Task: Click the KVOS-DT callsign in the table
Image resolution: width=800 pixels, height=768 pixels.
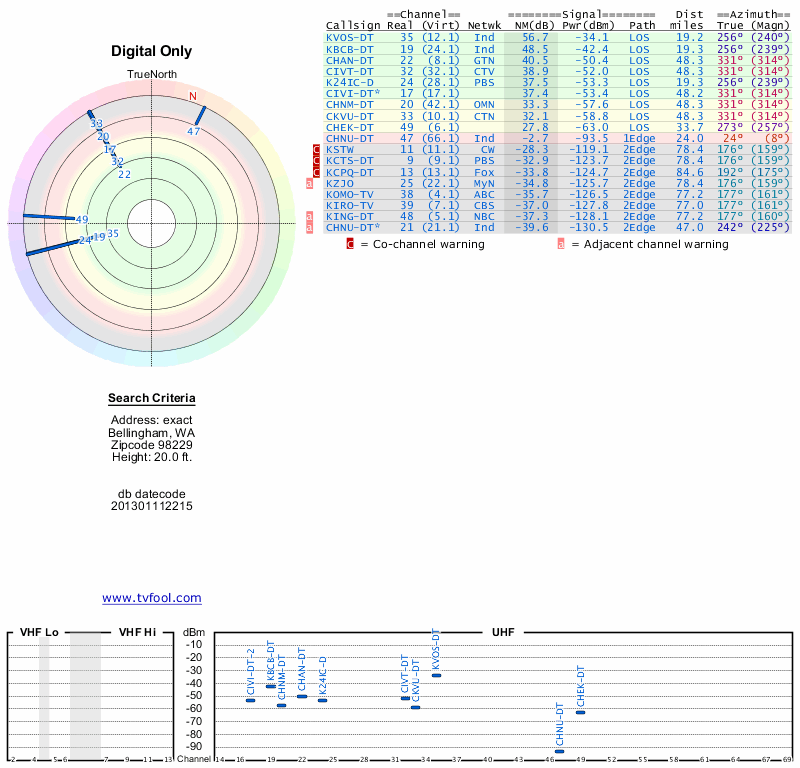Action: [x=350, y=37]
